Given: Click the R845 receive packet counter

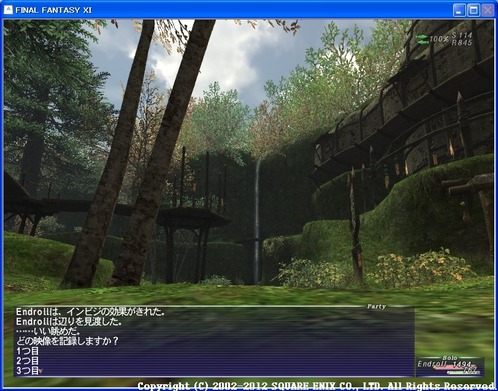Looking at the screenshot, I should [462, 42].
